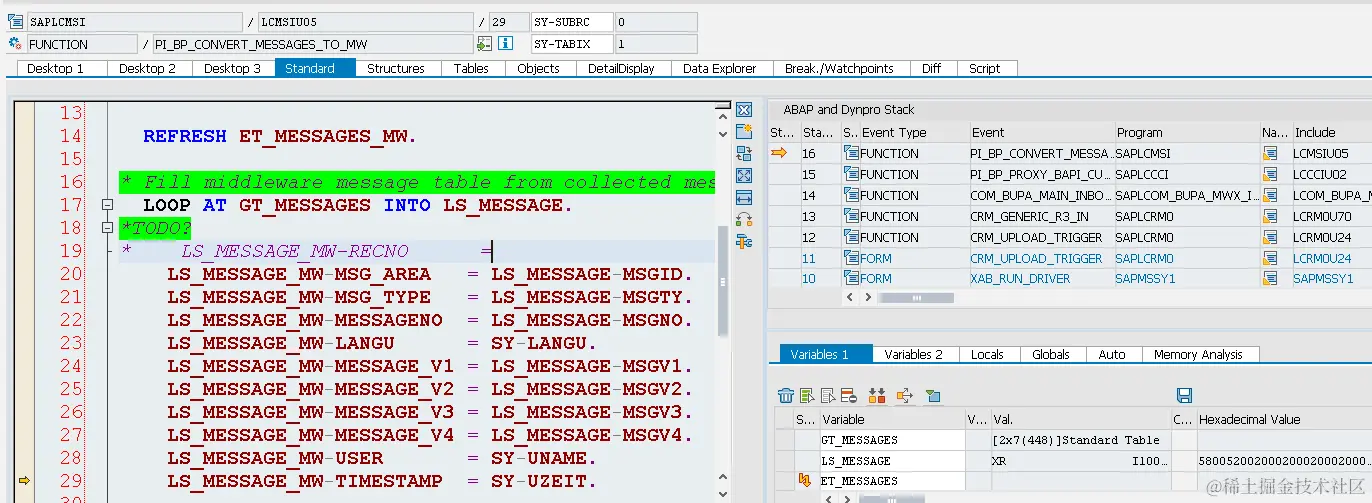The image size is (1372, 503).
Task: Click the sheet icon with red minus
Action: (849, 396)
